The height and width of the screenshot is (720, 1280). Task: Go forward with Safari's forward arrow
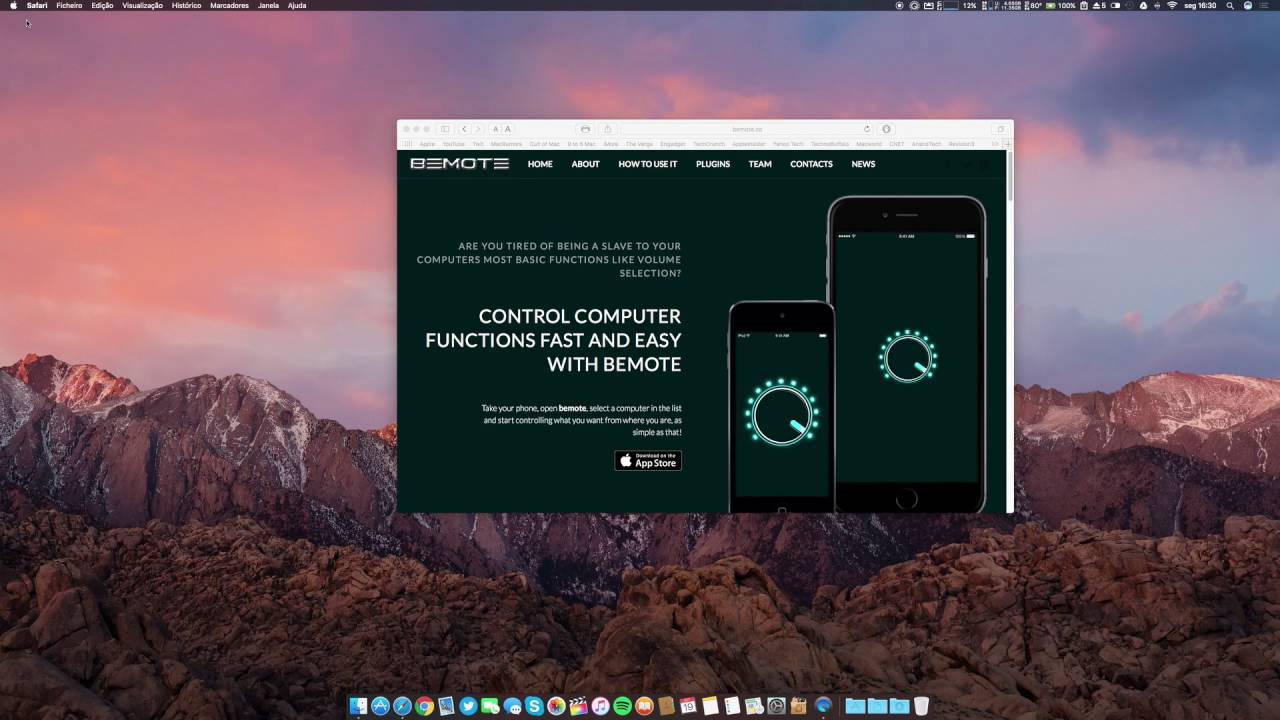click(478, 129)
